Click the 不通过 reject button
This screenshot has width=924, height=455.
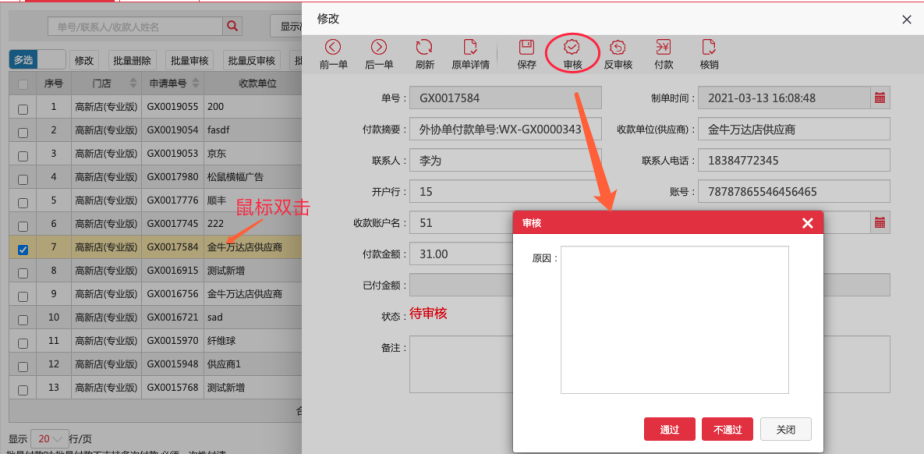727,429
